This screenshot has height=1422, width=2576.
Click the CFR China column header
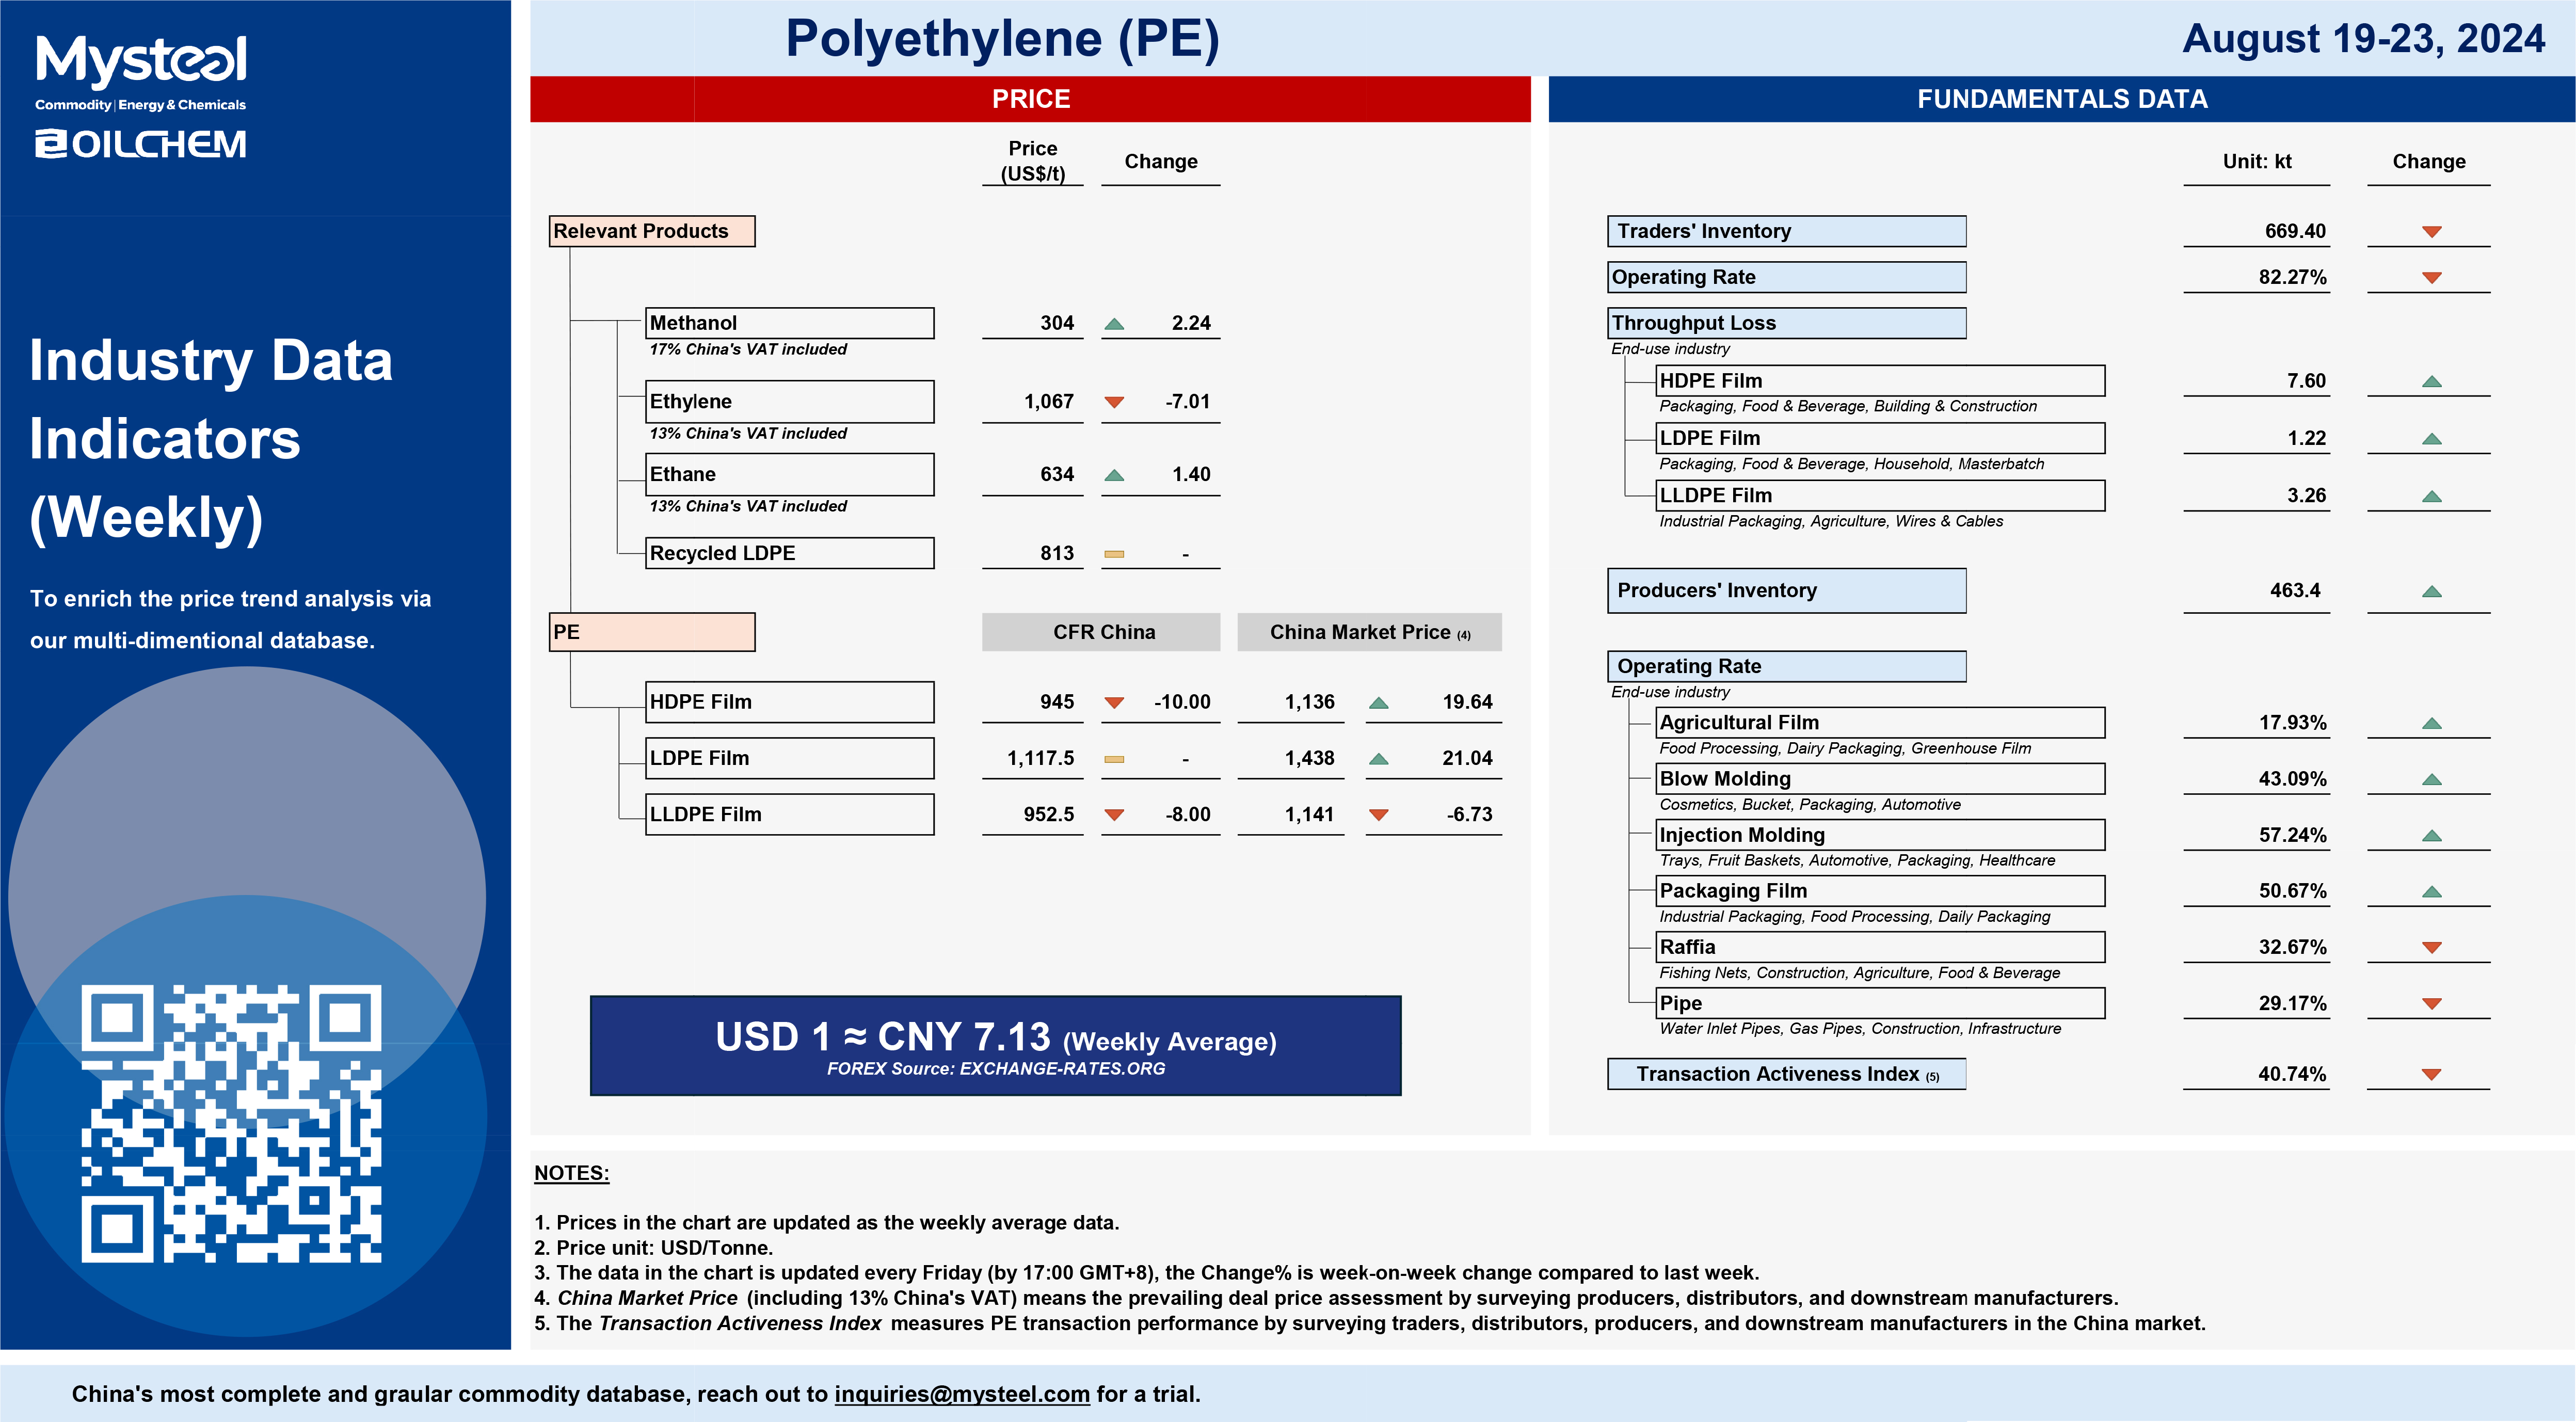[1101, 632]
